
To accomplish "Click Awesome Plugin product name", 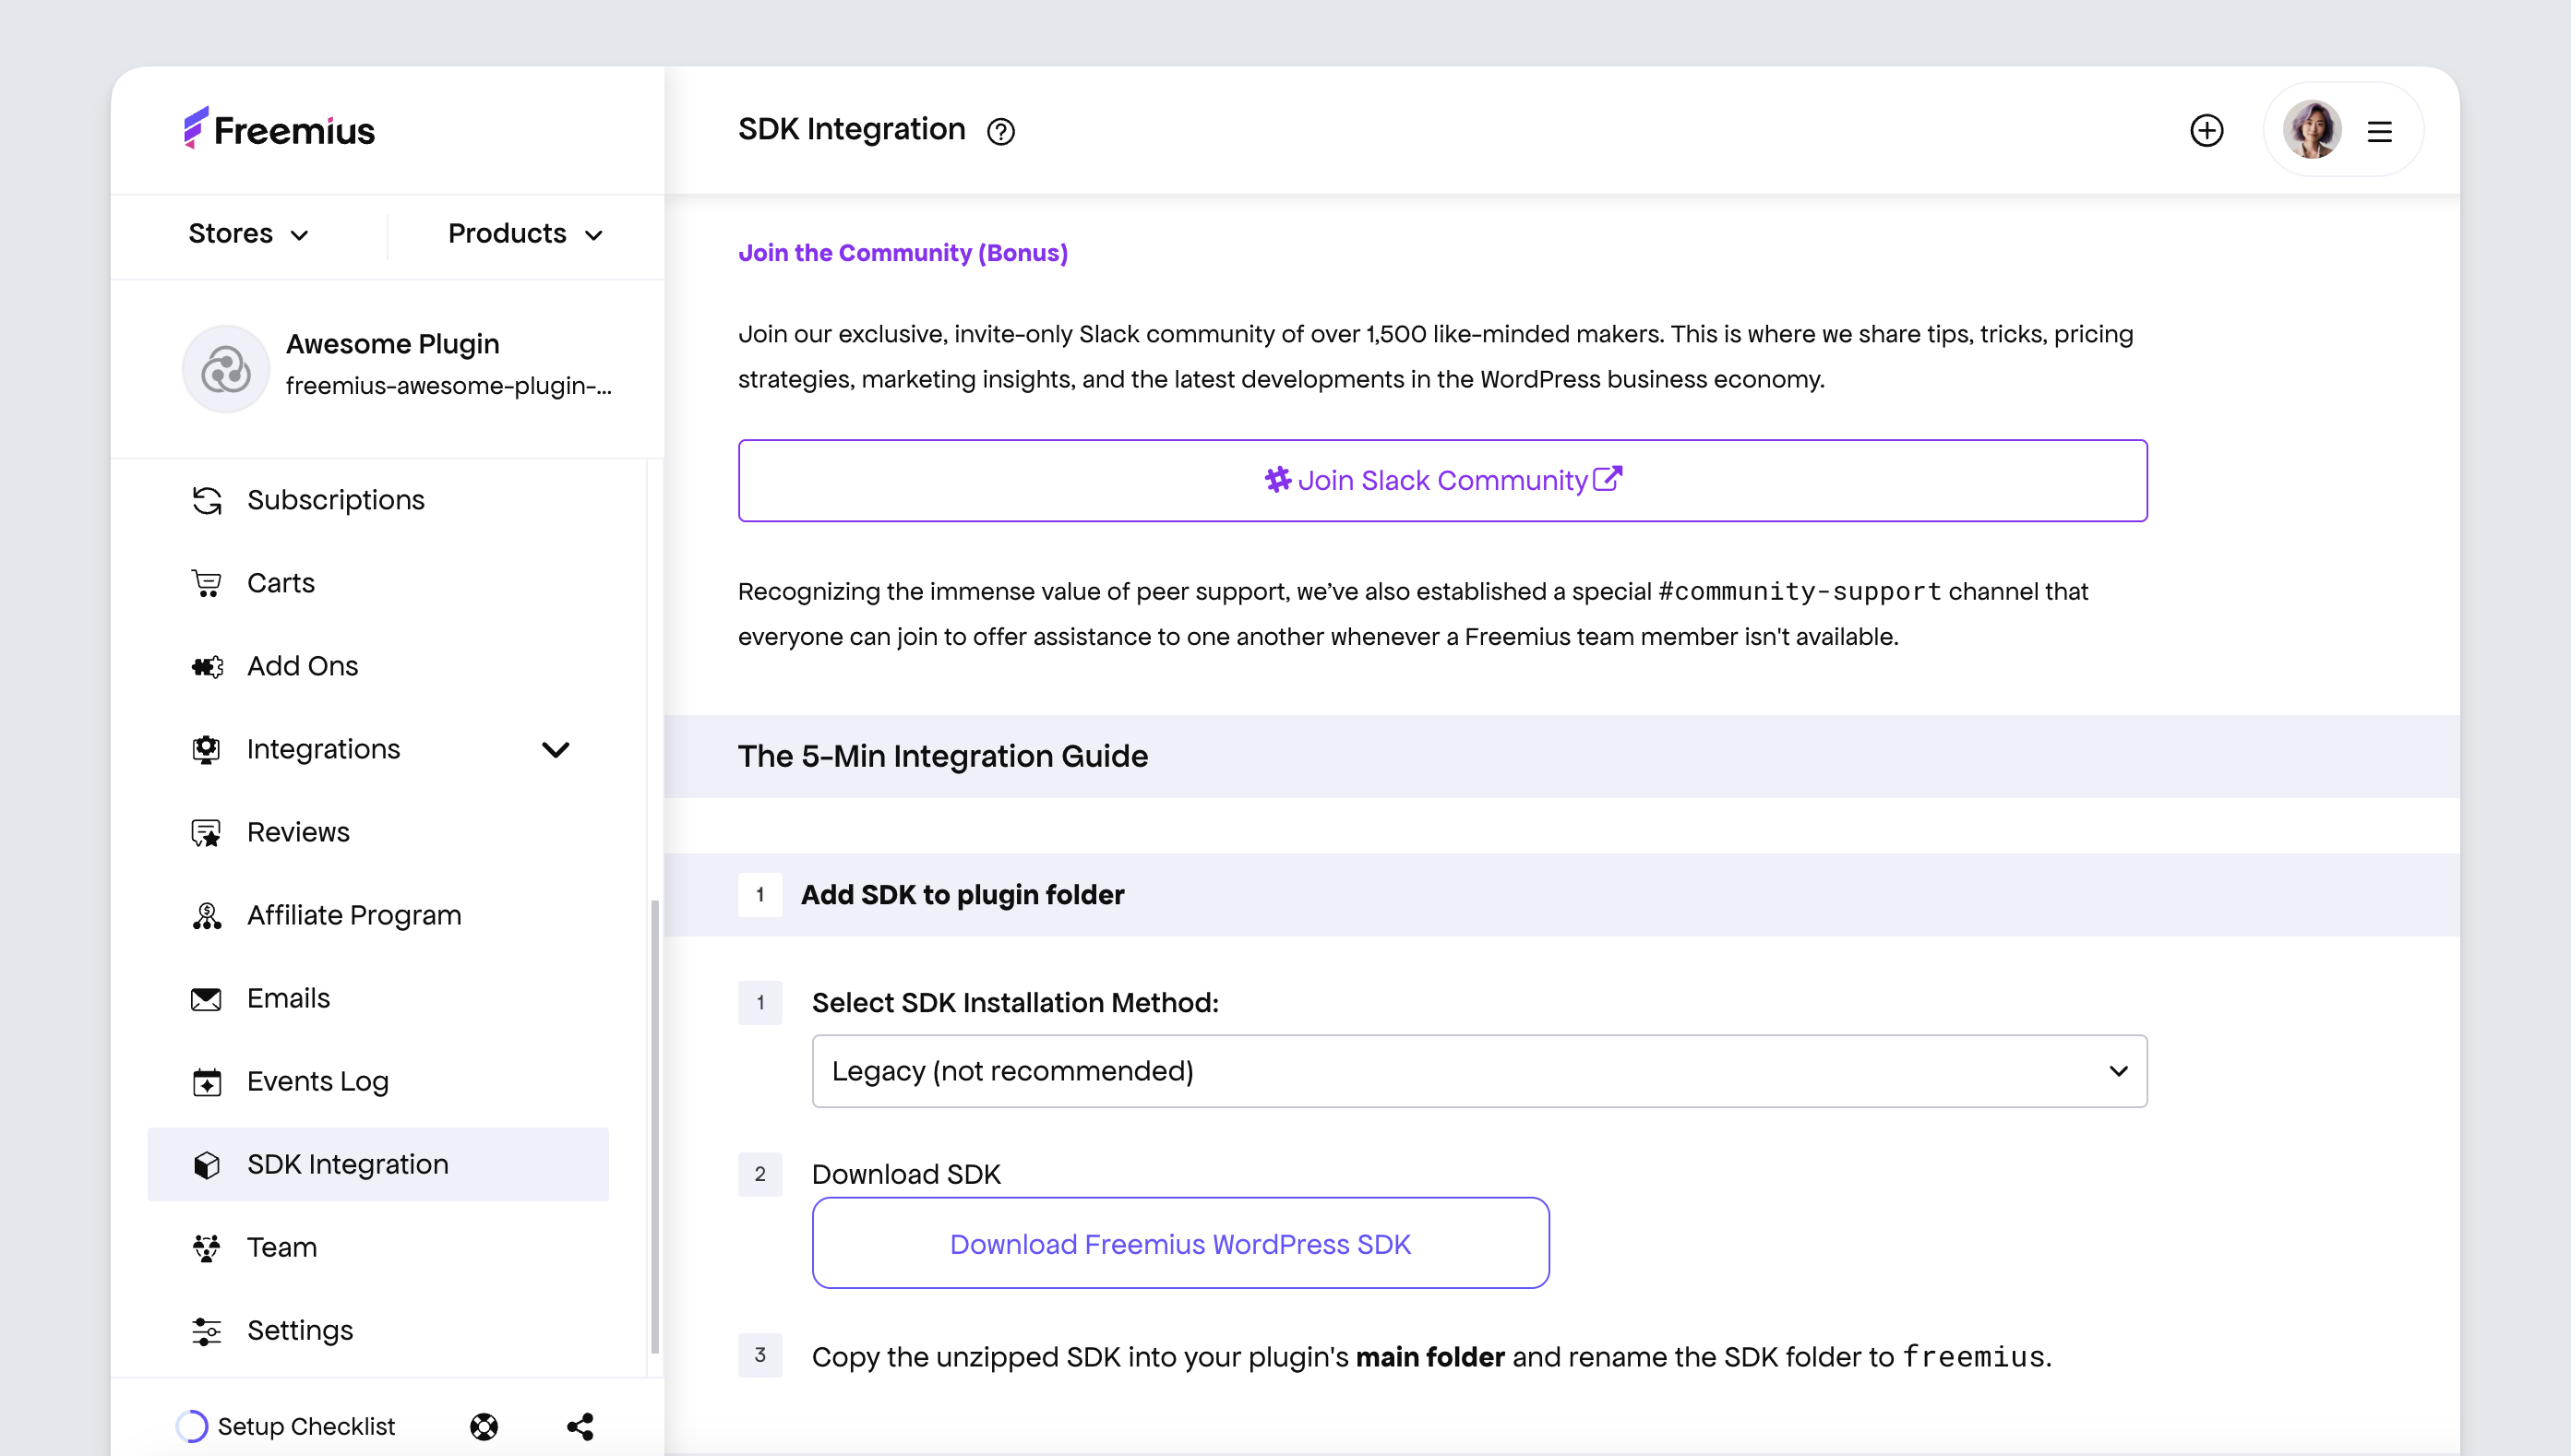I will click(x=392, y=344).
